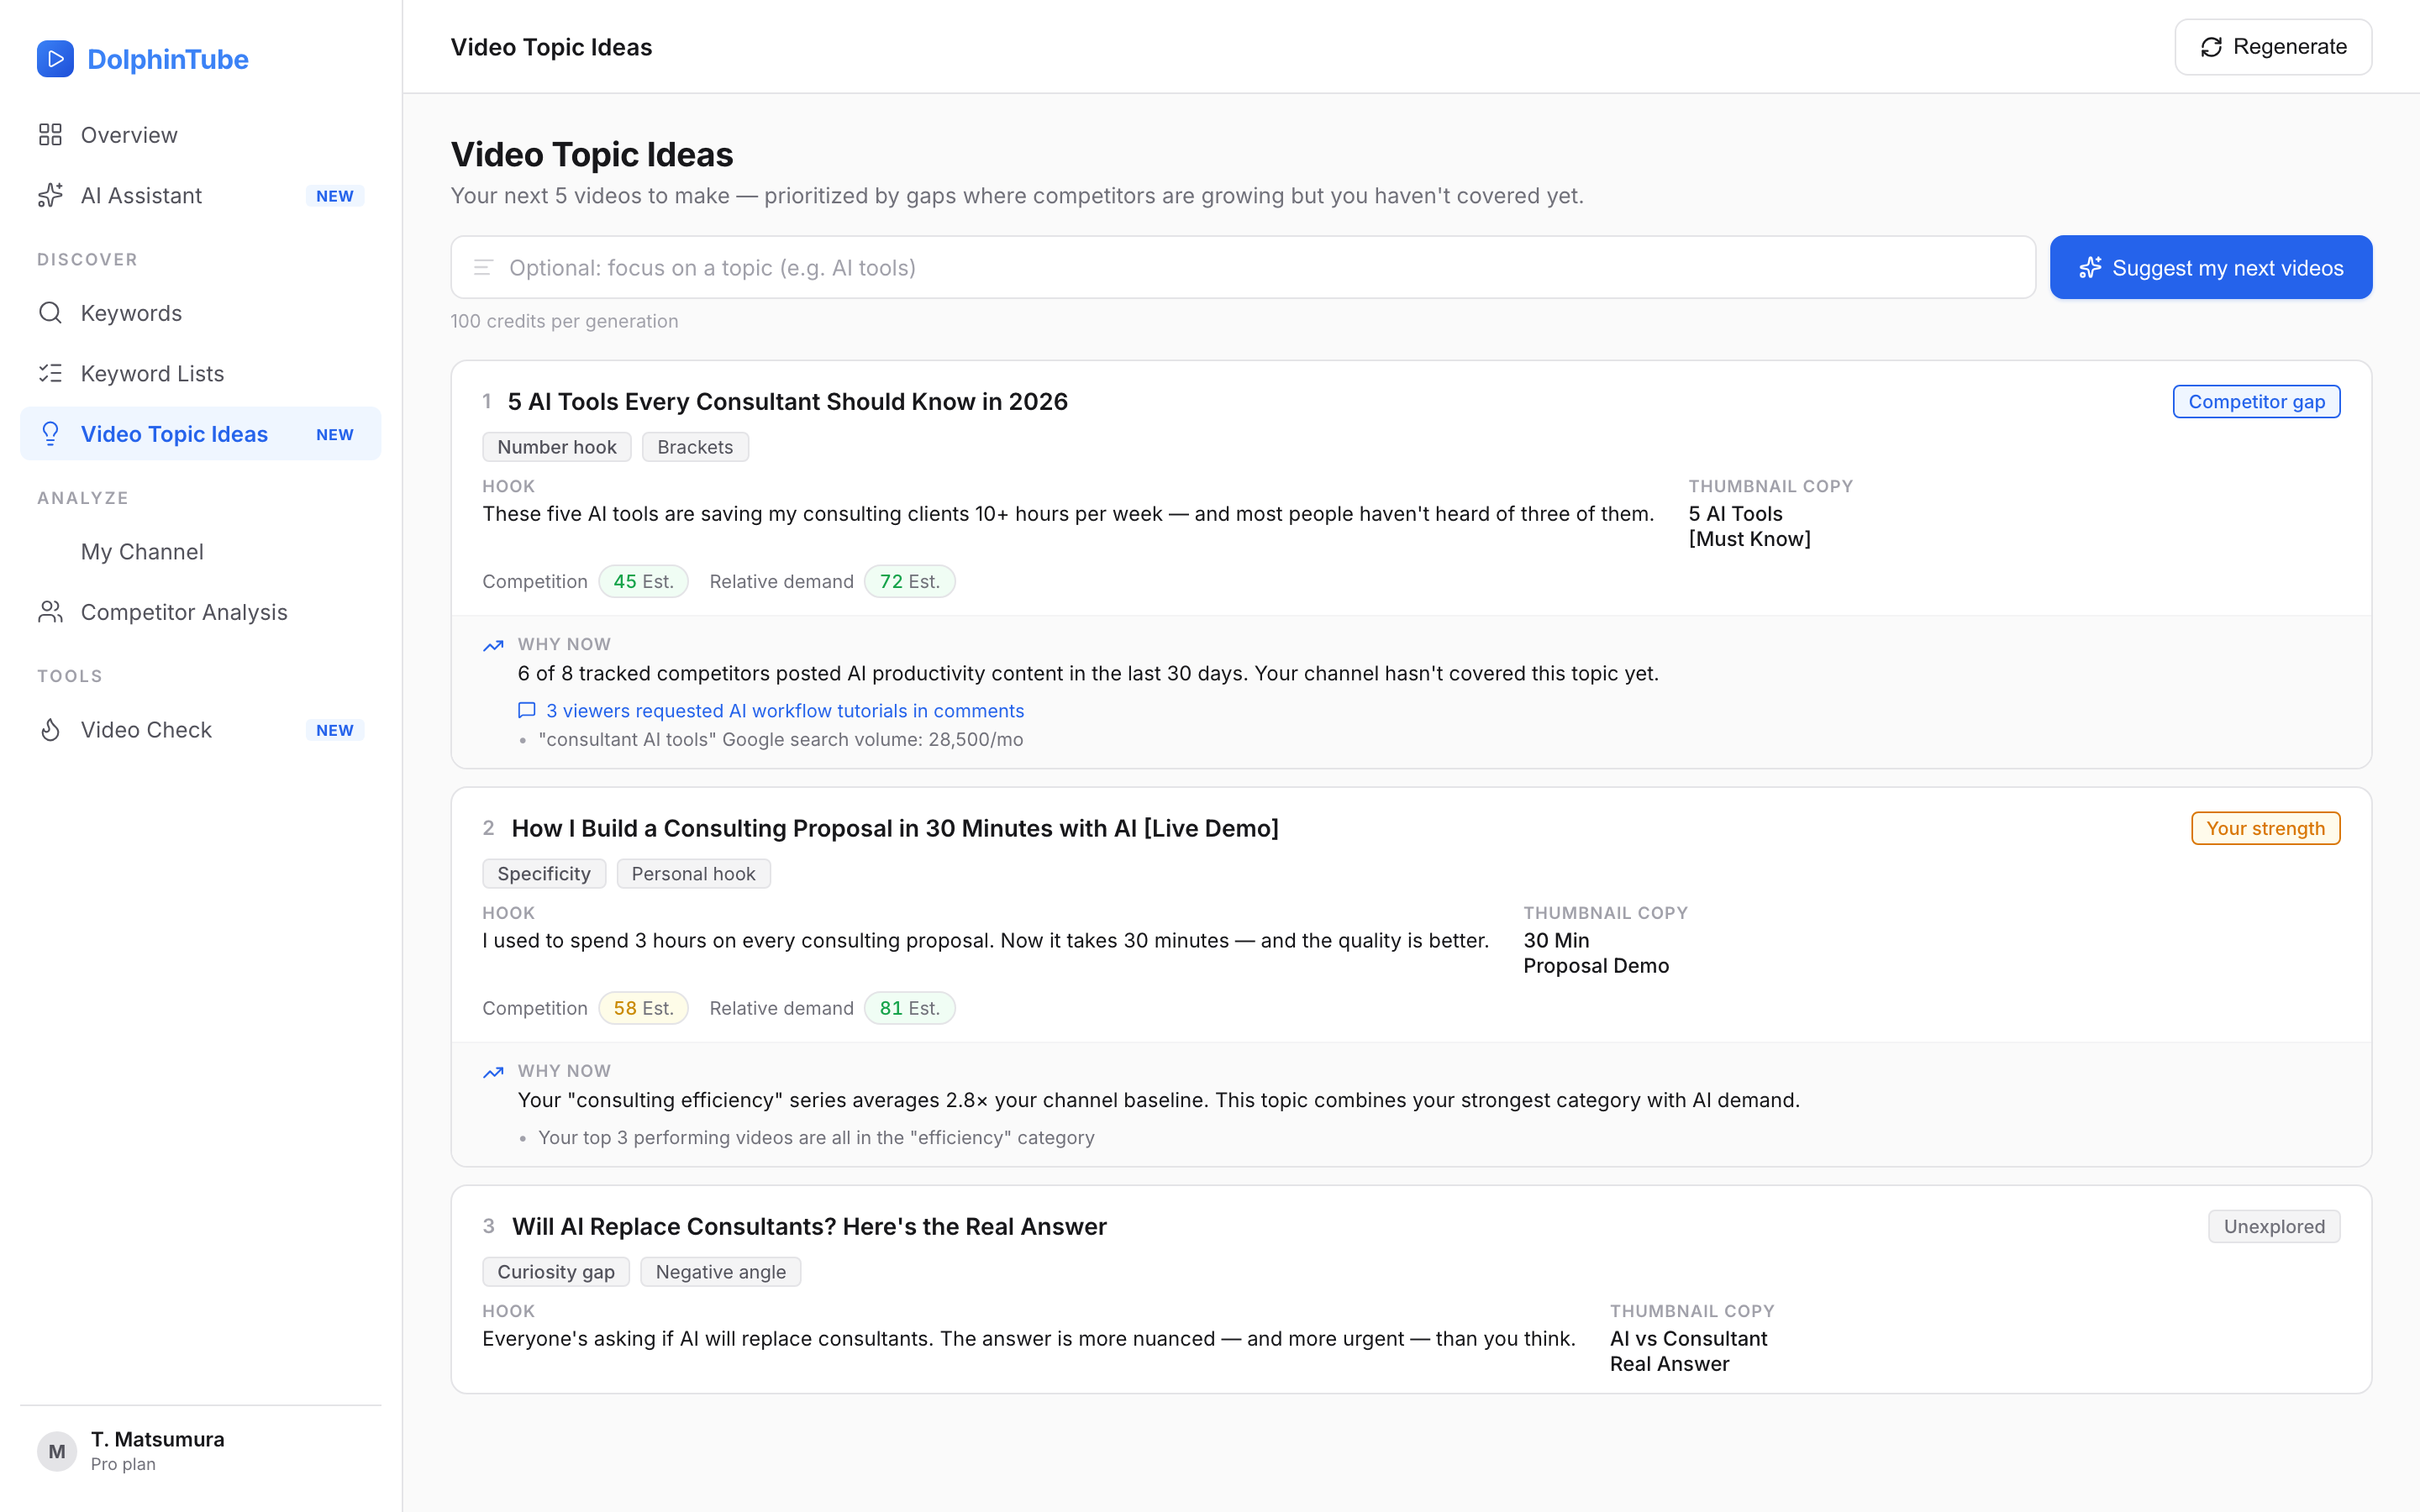Click the Overview grid icon
The image size is (2420, 1512).
tap(50, 135)
